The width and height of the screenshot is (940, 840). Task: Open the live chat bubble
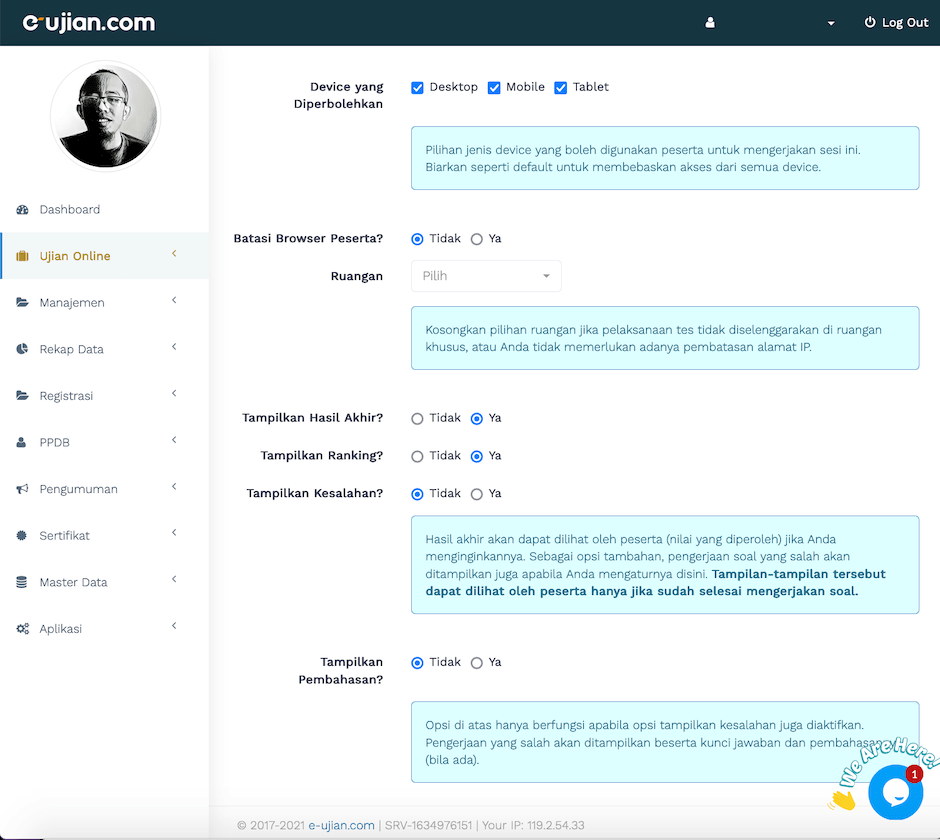[896, 792]
